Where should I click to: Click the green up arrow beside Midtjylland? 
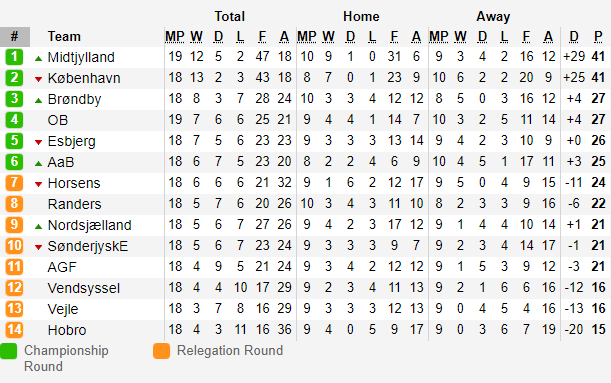tap(38, 59)
